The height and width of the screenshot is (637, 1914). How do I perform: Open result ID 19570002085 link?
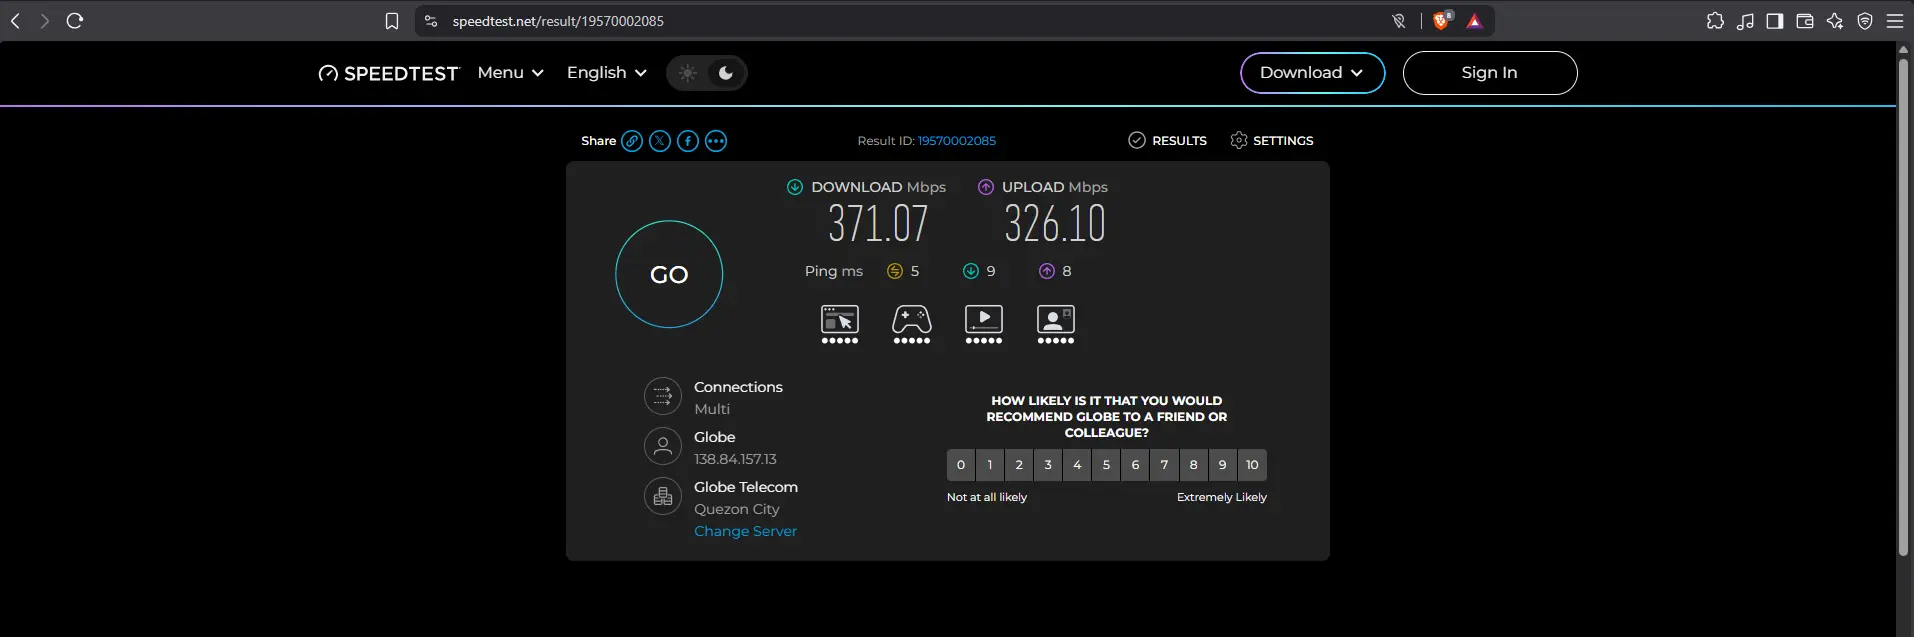[957, 141]
